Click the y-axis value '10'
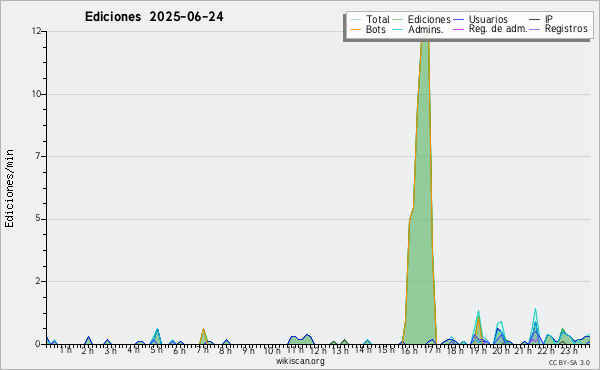Viewport: 600px width, 370px height. point(36,94)
